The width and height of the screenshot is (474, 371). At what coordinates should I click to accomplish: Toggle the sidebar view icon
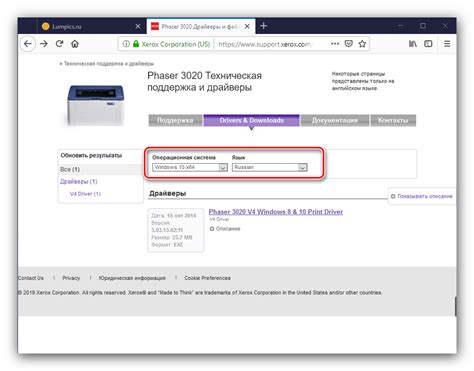point(428,44)
